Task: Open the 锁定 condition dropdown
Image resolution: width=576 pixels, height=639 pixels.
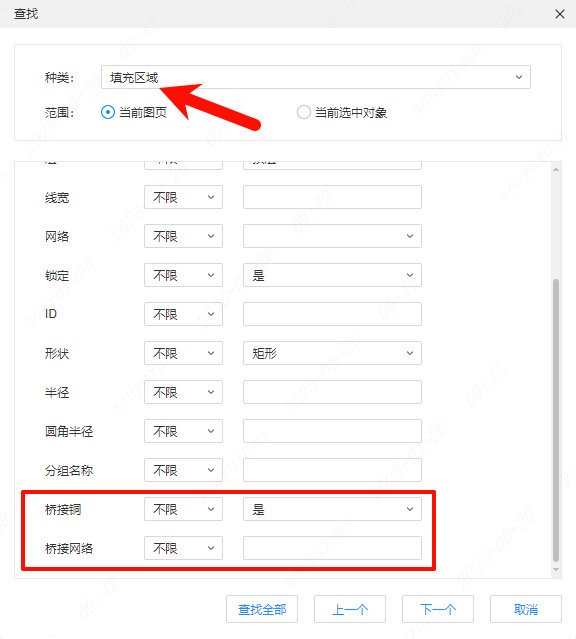Action: click(183, 275)
